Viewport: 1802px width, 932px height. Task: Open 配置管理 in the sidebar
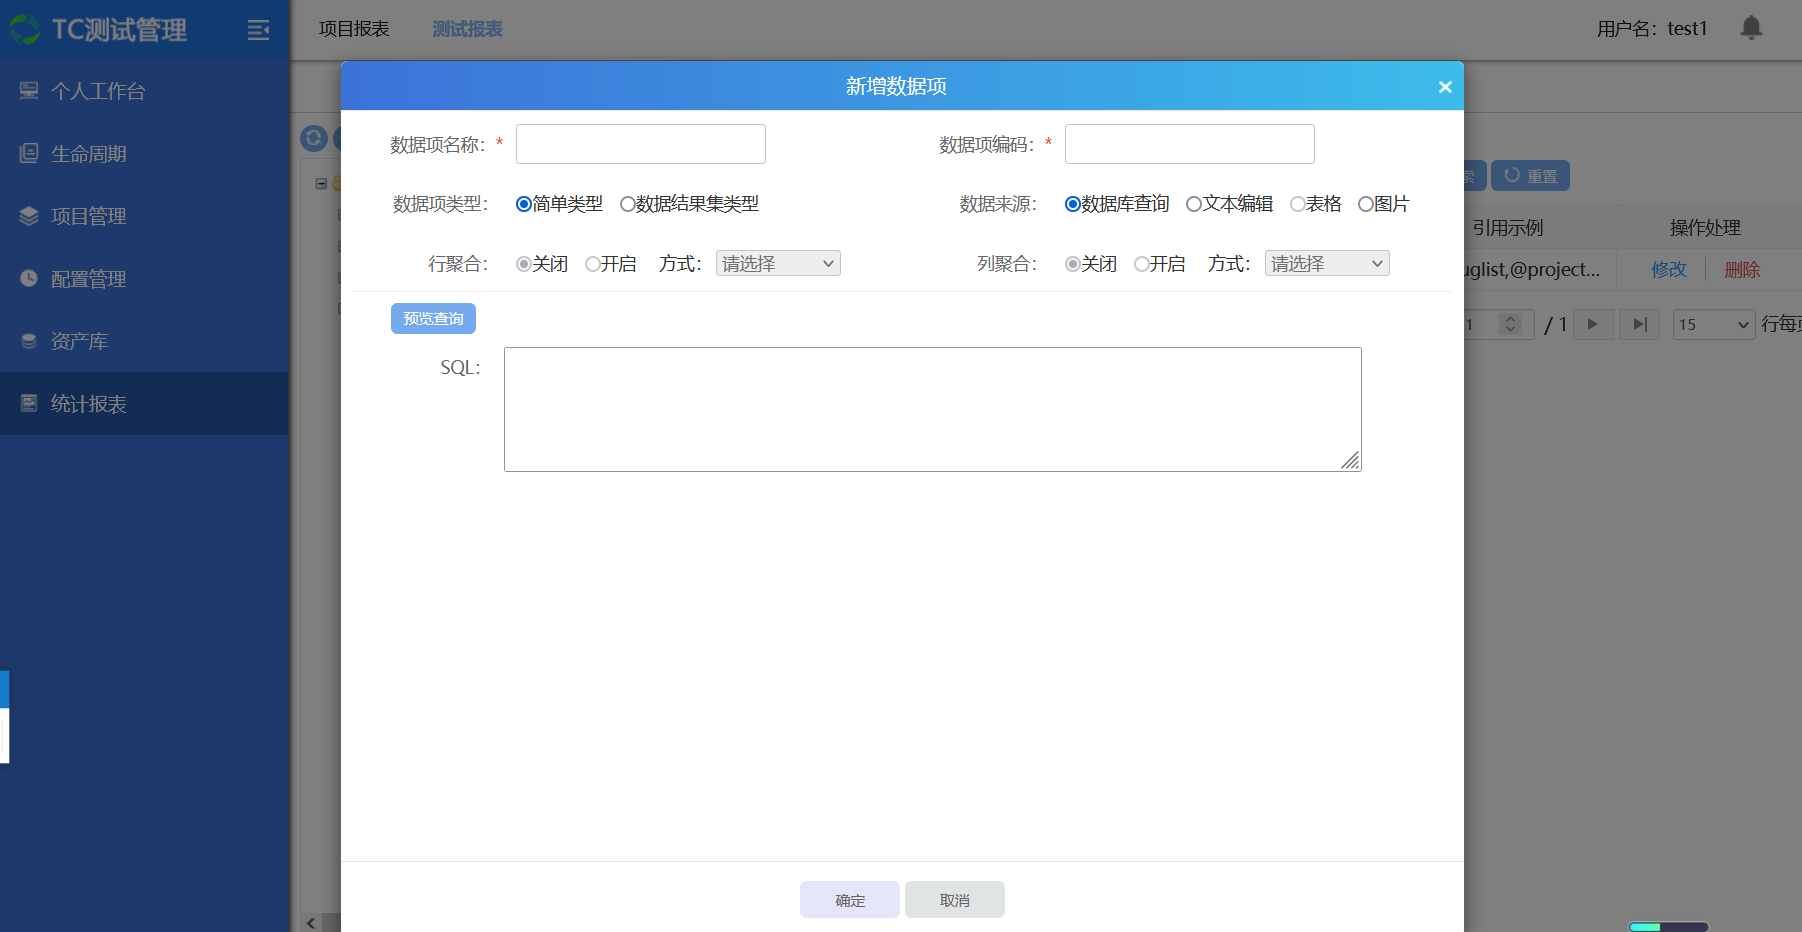coord(88,279)
